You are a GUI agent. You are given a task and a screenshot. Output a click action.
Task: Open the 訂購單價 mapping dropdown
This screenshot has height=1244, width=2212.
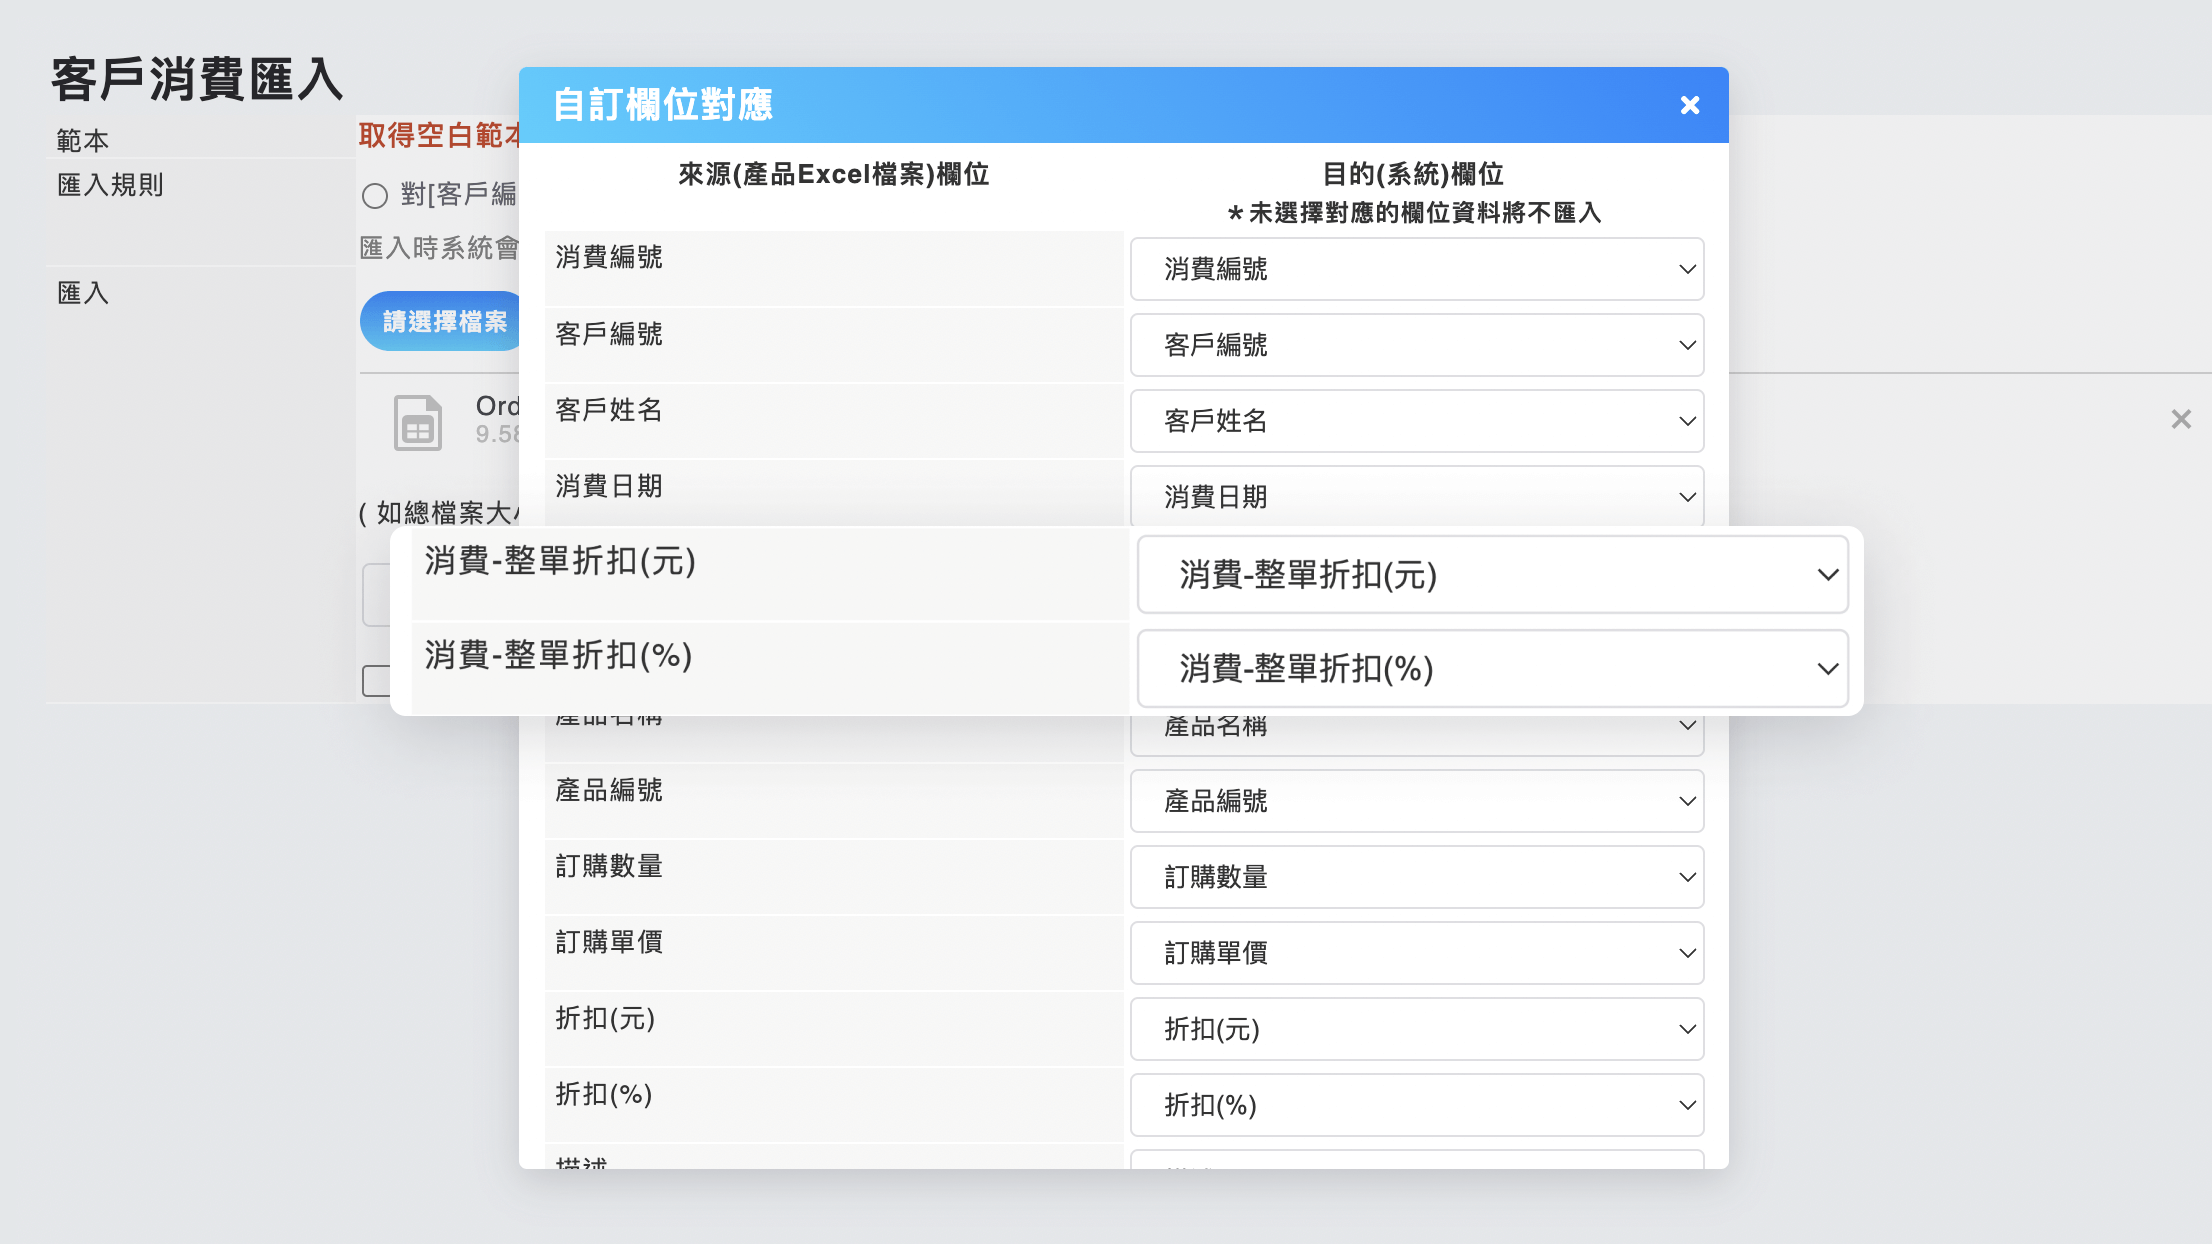tap(1416, 953)
